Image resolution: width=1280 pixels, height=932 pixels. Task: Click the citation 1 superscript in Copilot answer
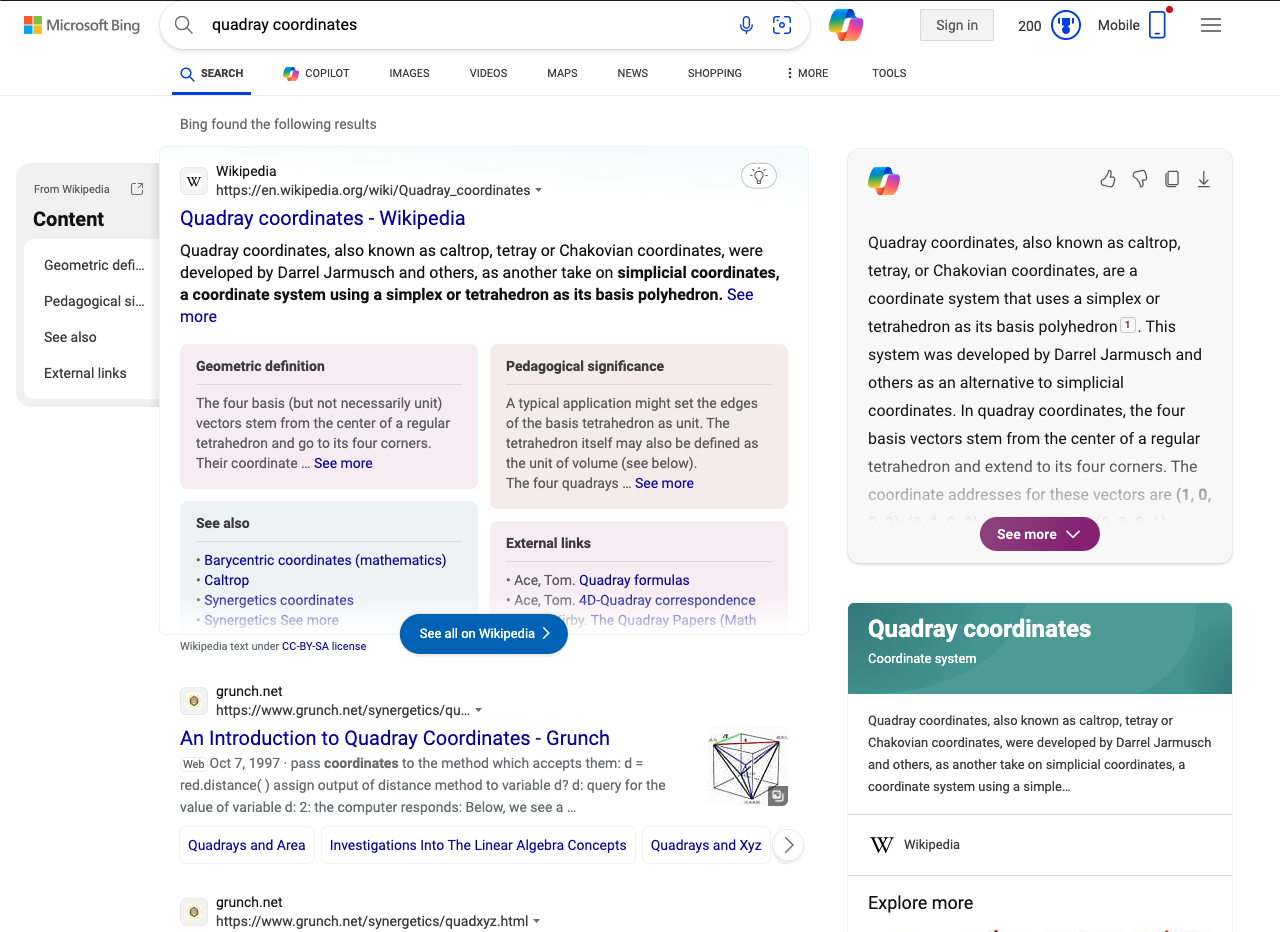pyautogui.click(x=1128, y=325)
